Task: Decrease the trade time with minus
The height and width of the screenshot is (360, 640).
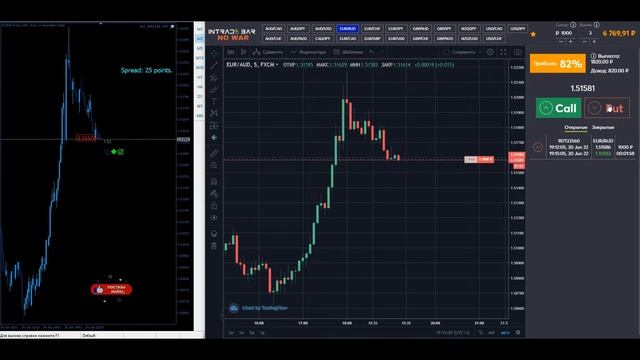Action: click(x=584, y=42)
